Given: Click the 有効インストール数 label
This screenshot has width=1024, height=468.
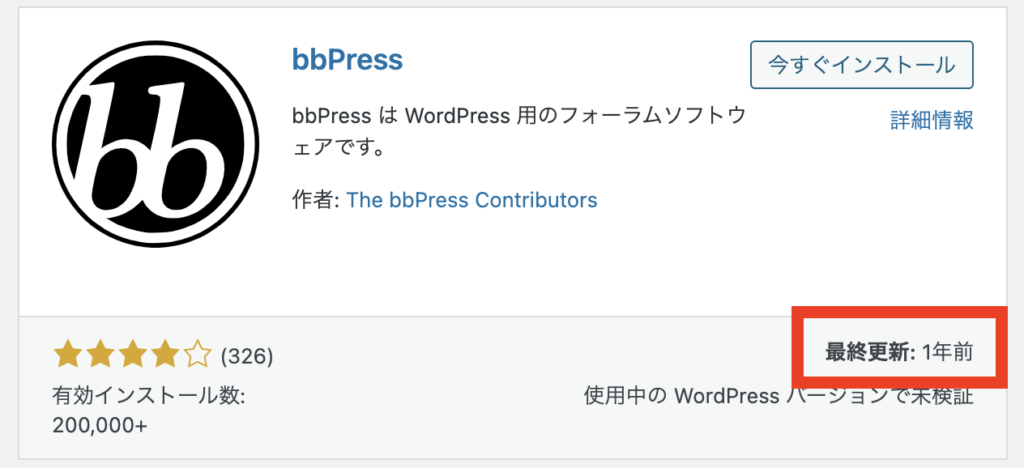Looking at the screenshot, I should point(148,395).
